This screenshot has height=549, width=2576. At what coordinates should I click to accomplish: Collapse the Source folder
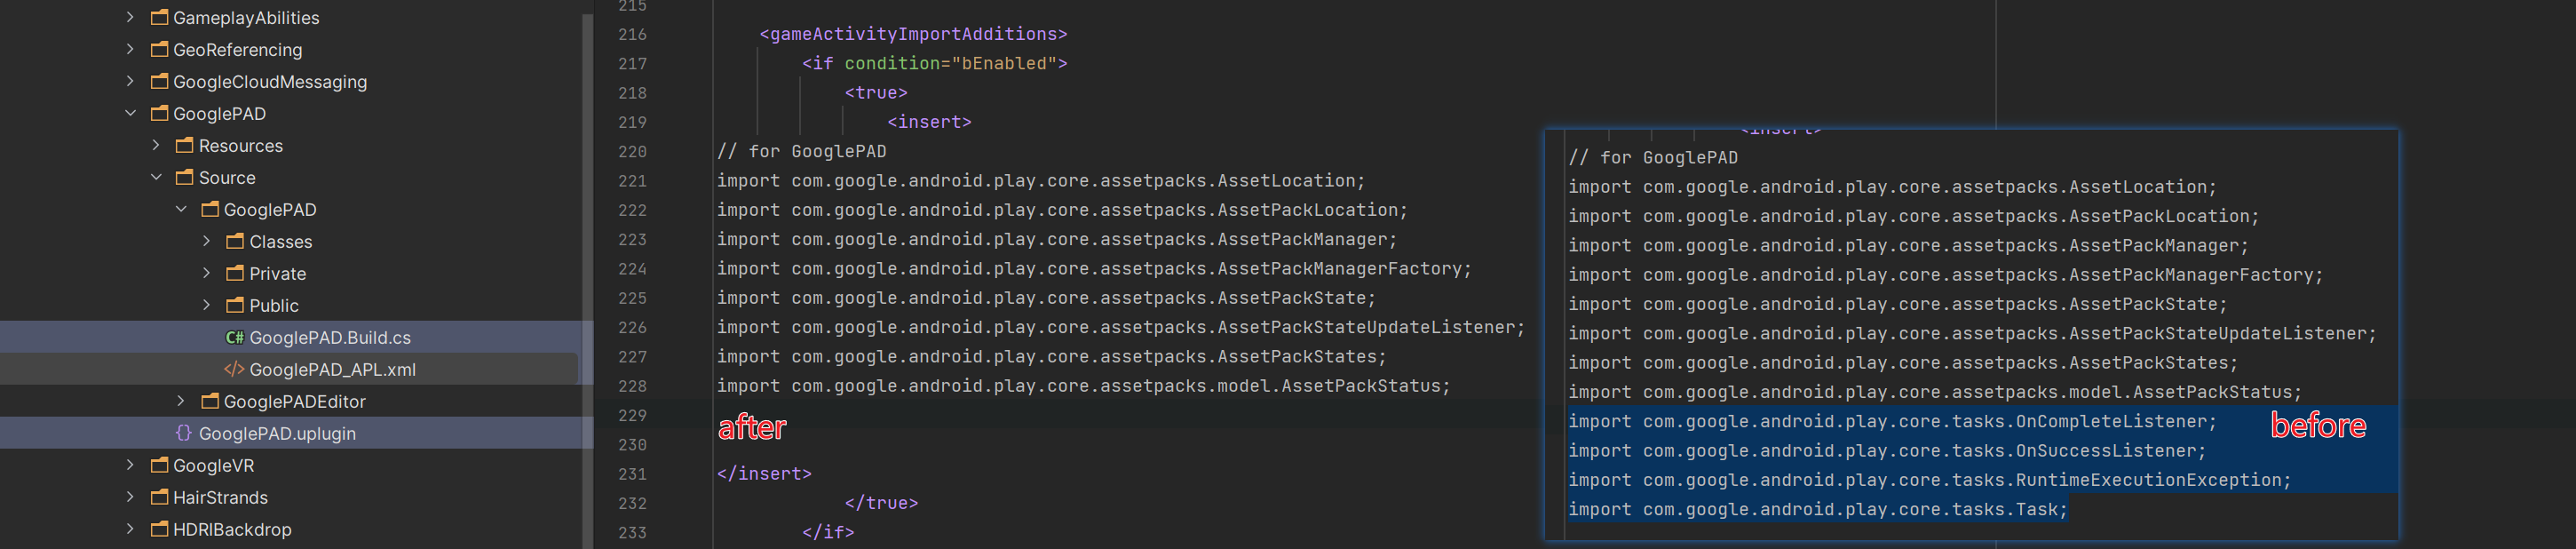tap(156, 177)
